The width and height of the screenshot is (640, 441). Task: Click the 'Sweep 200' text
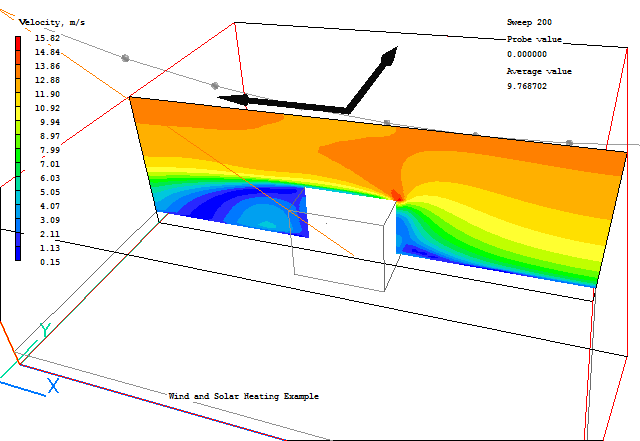point(529,21)
